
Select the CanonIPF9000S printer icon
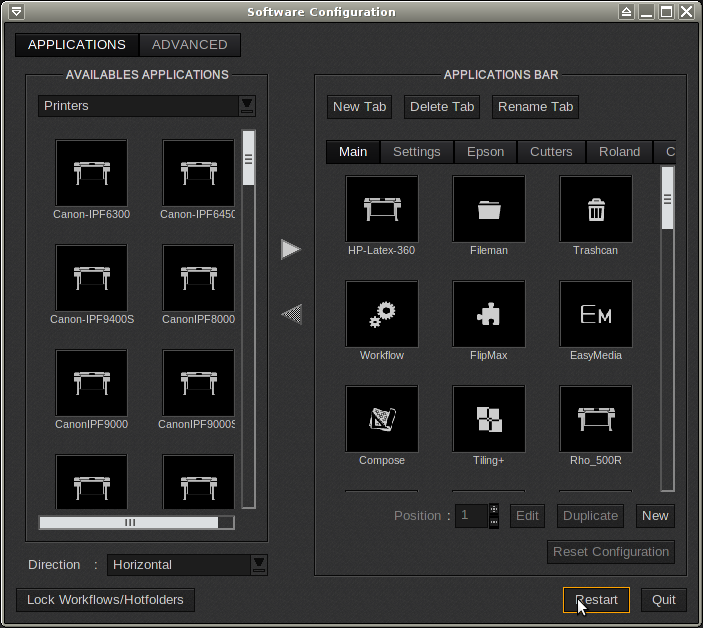pos(198,383)
